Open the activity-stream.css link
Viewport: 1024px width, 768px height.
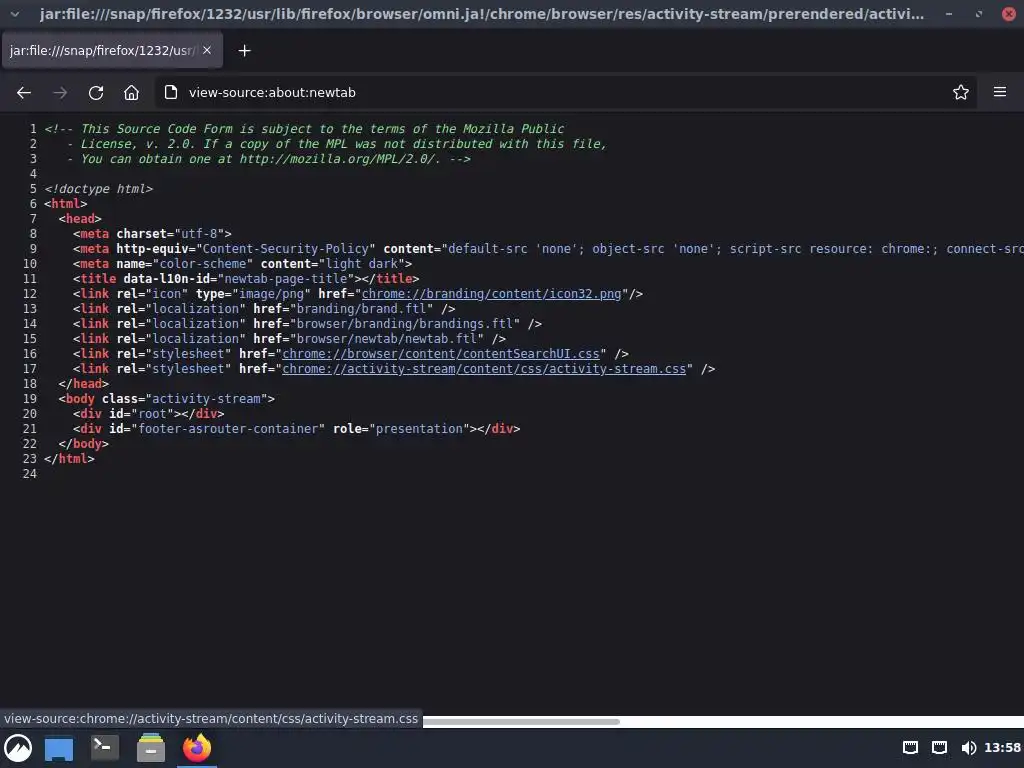click(x=484, y=369)
